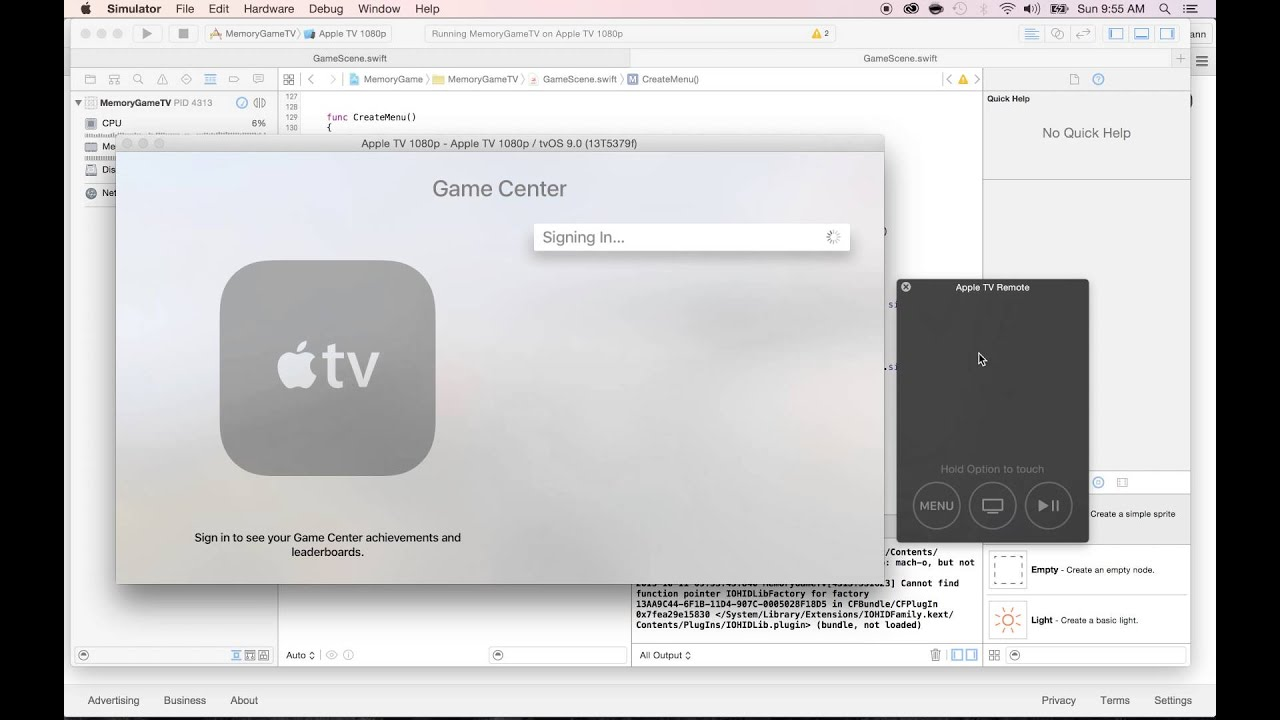Select the CPU gauge row
The width and height of the screenshot is (1280, 720).
pyautogui.click(x=175, y=123)
